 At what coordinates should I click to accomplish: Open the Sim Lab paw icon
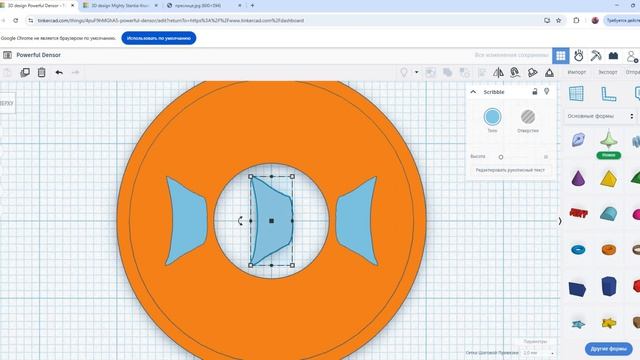(x=578, y=56)
